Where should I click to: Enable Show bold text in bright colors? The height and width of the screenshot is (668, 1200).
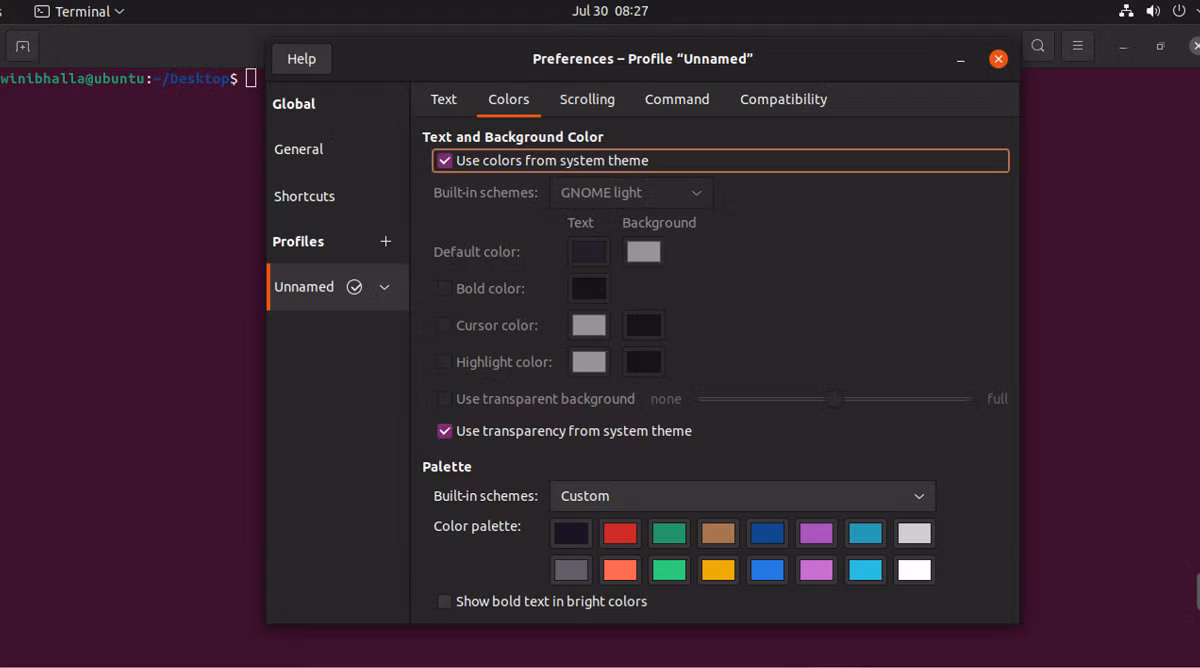444,601
